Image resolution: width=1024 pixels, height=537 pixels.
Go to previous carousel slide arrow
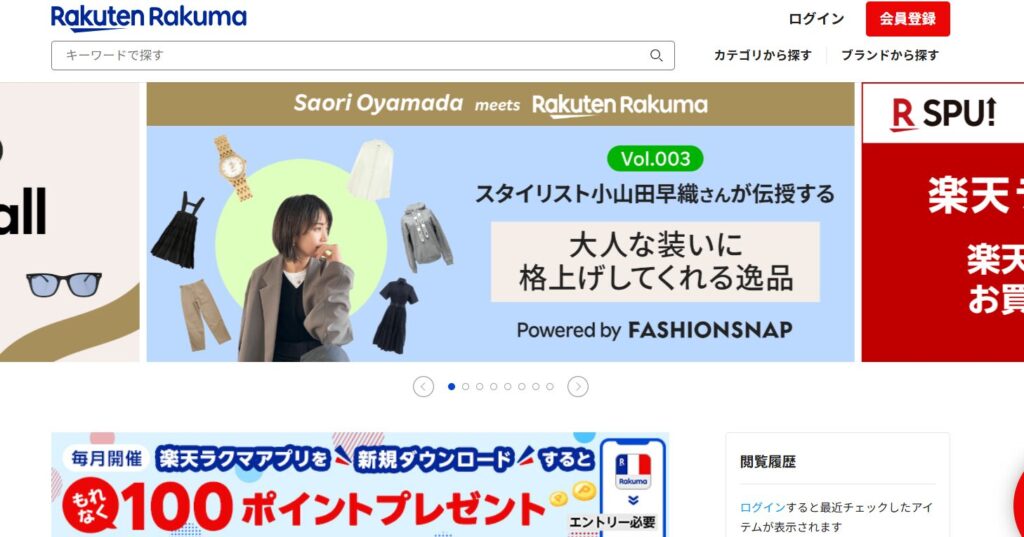click(423, 387)
